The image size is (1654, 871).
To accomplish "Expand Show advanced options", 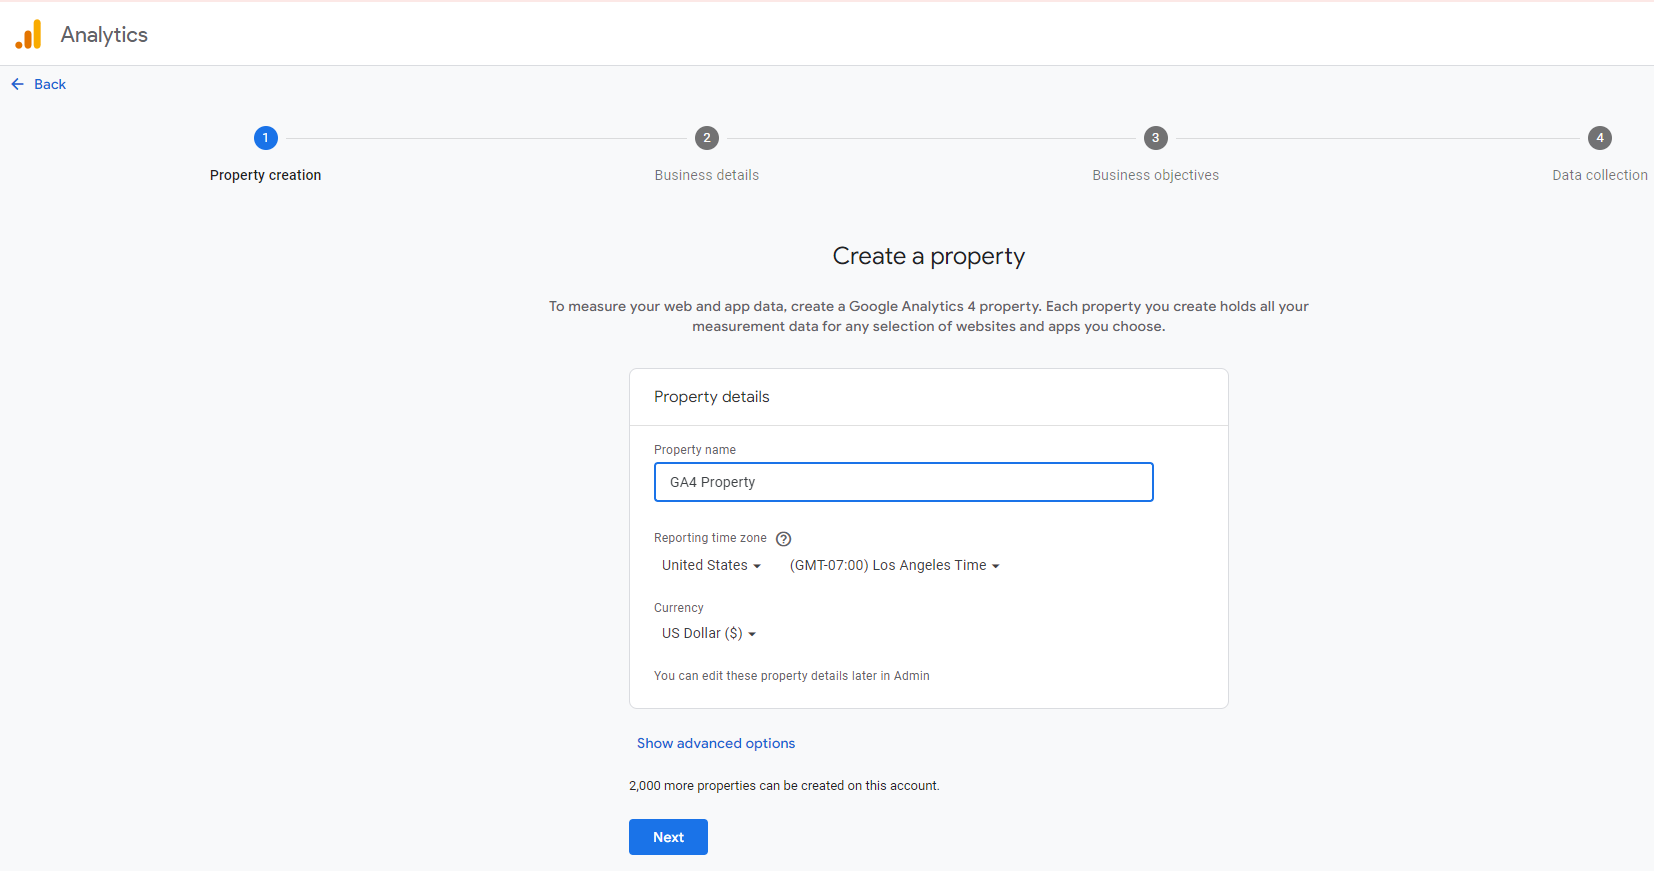I will click(716, 743).
